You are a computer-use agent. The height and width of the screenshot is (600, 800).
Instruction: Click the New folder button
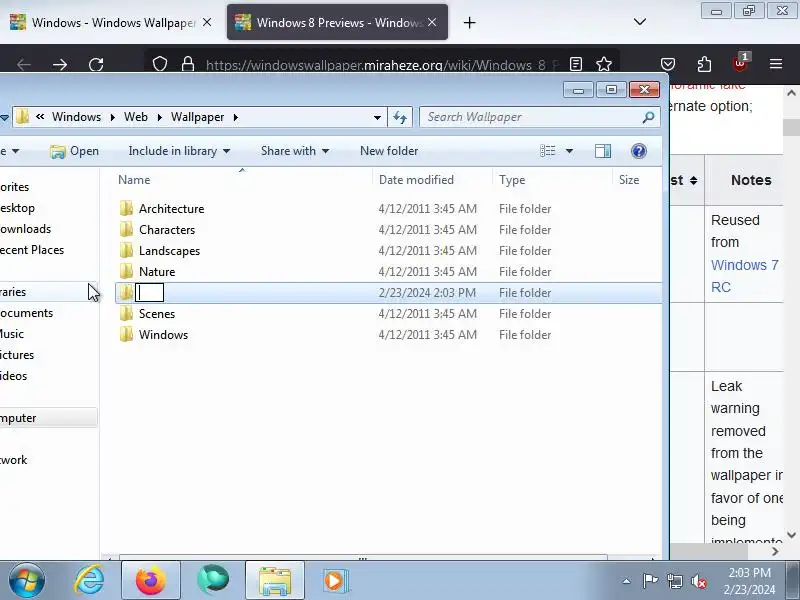[389, 151]
